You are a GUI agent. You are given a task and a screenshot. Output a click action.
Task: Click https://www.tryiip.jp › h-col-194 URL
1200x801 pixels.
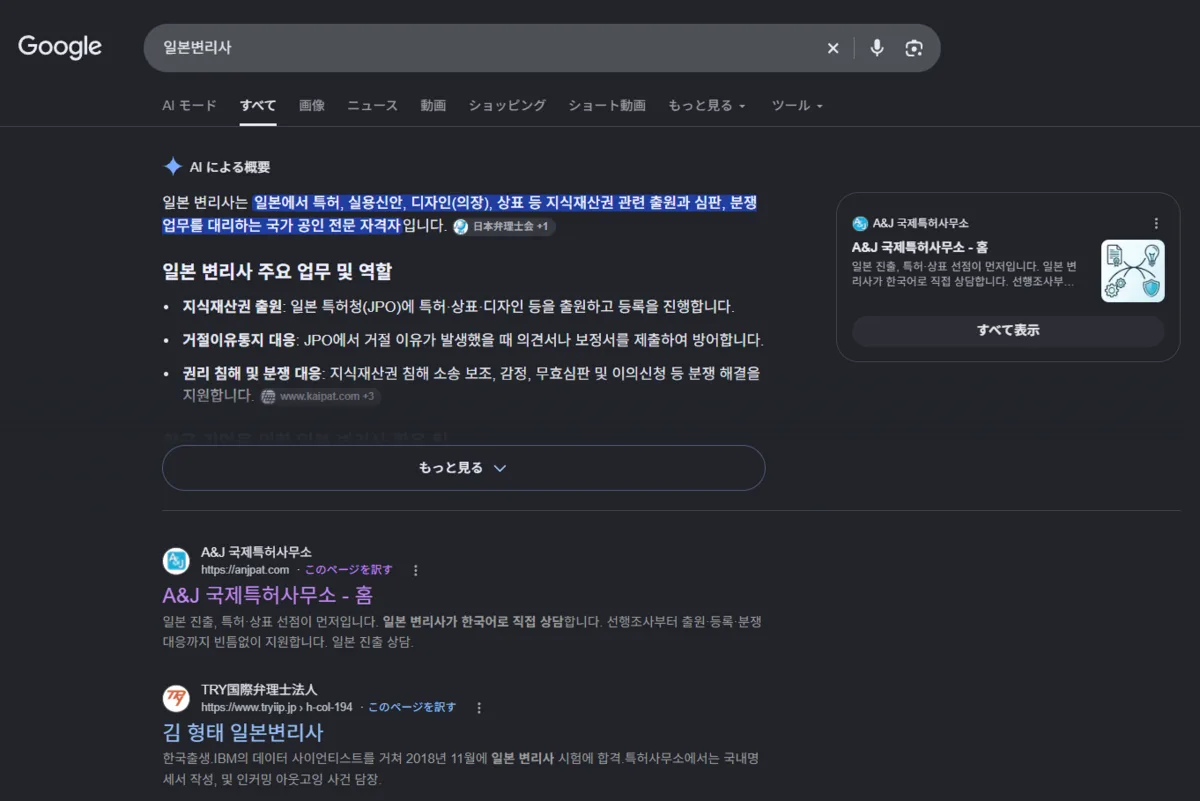277,707
